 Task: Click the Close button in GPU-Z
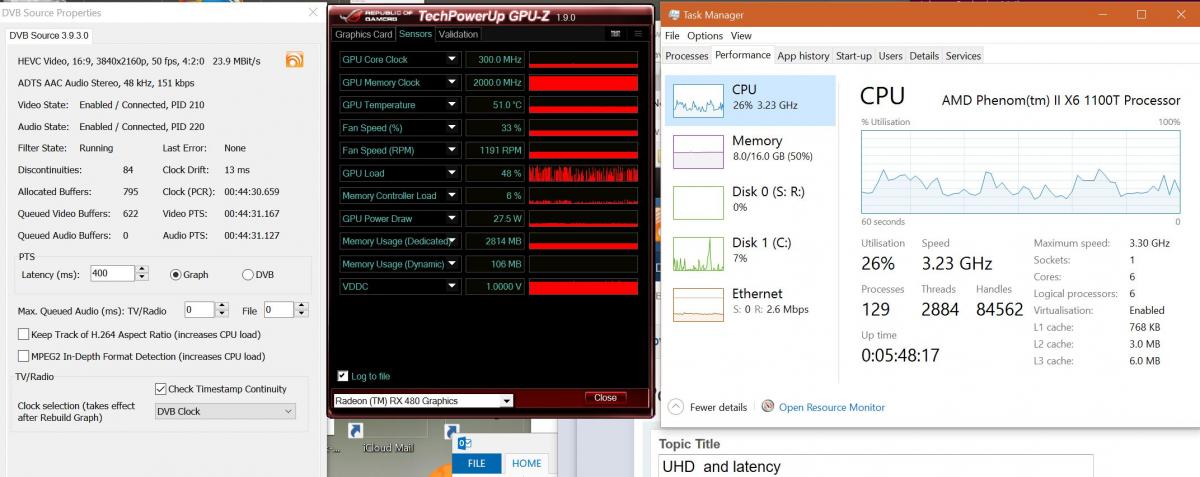click(605, 398)
